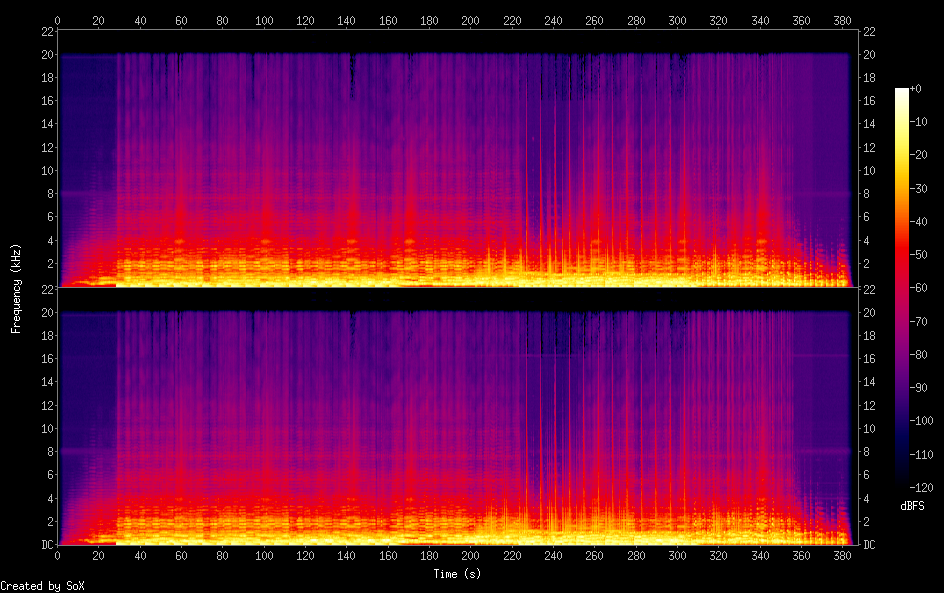944x593 pixels.
Task: Click the 380 tick on the bottom time axis
Action: click(x=843, y=556)
